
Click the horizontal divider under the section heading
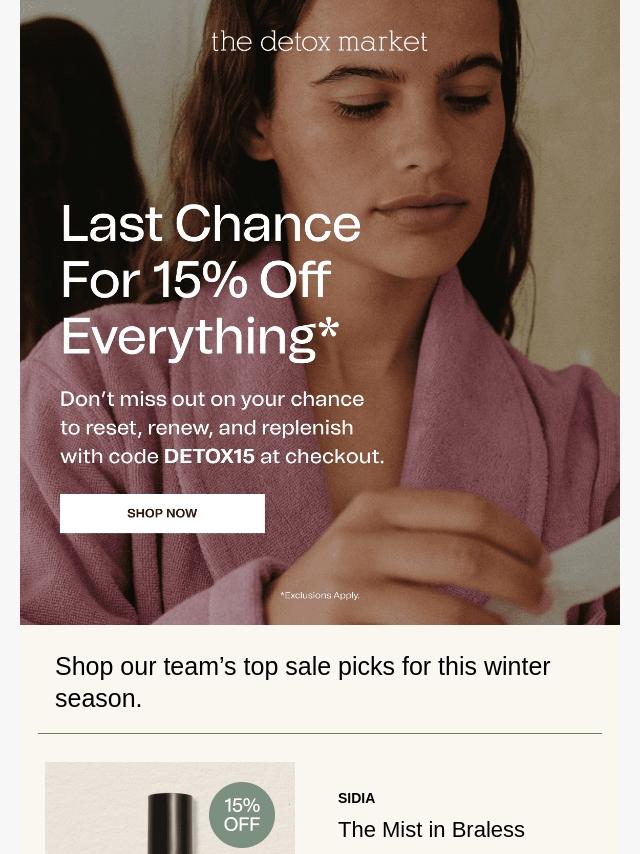320,733
